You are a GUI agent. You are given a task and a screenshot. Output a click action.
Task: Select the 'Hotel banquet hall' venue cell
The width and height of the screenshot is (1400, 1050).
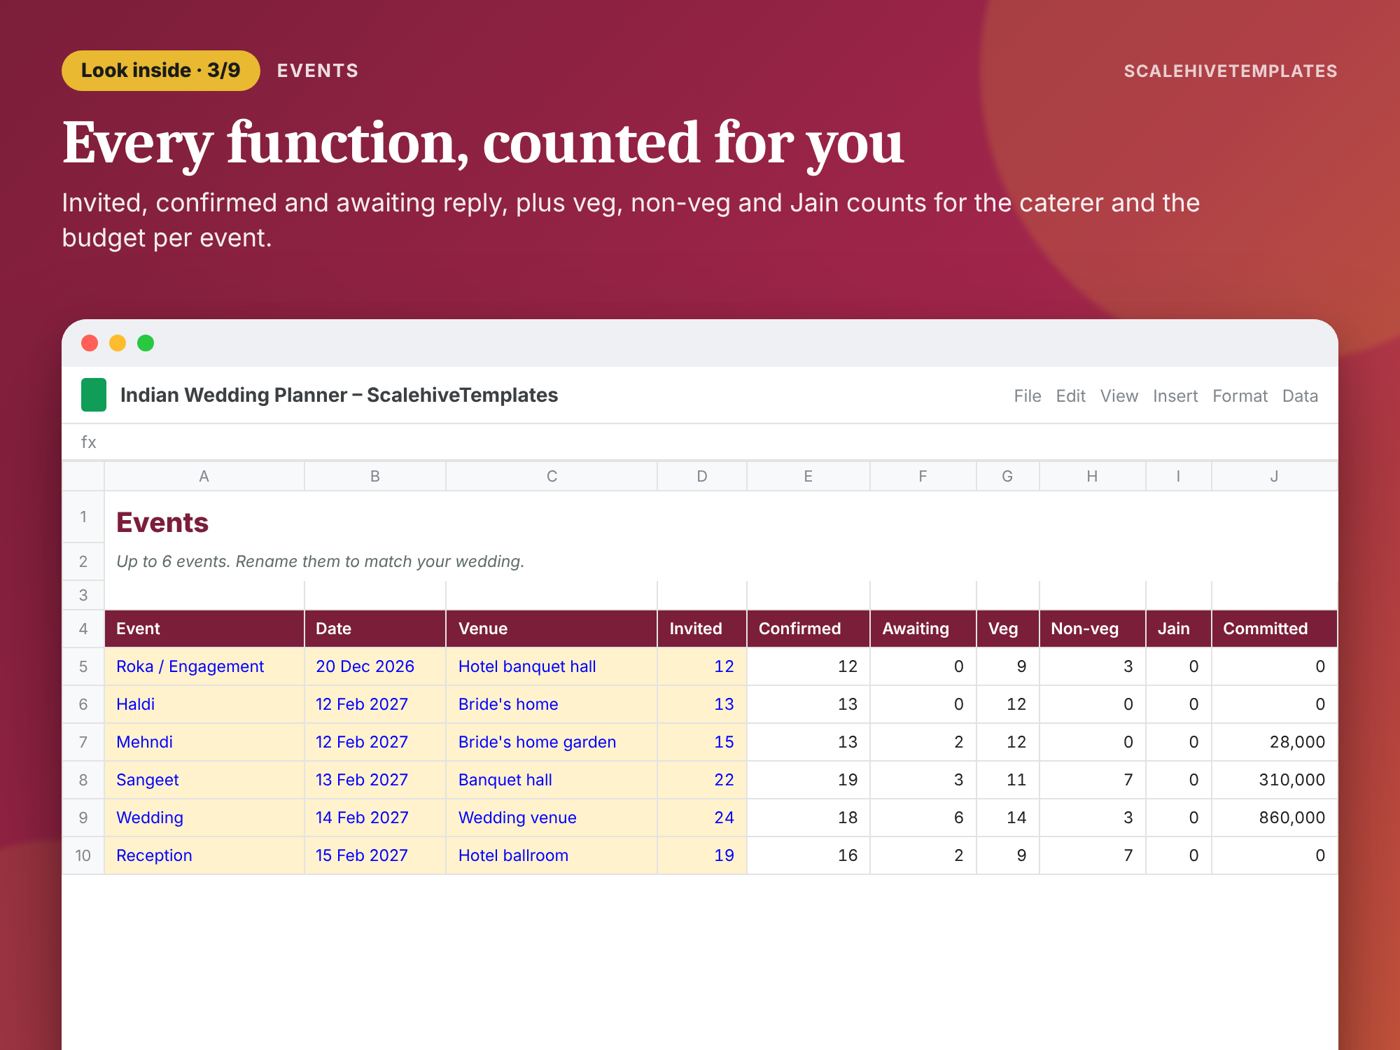(x=552, y=667)
